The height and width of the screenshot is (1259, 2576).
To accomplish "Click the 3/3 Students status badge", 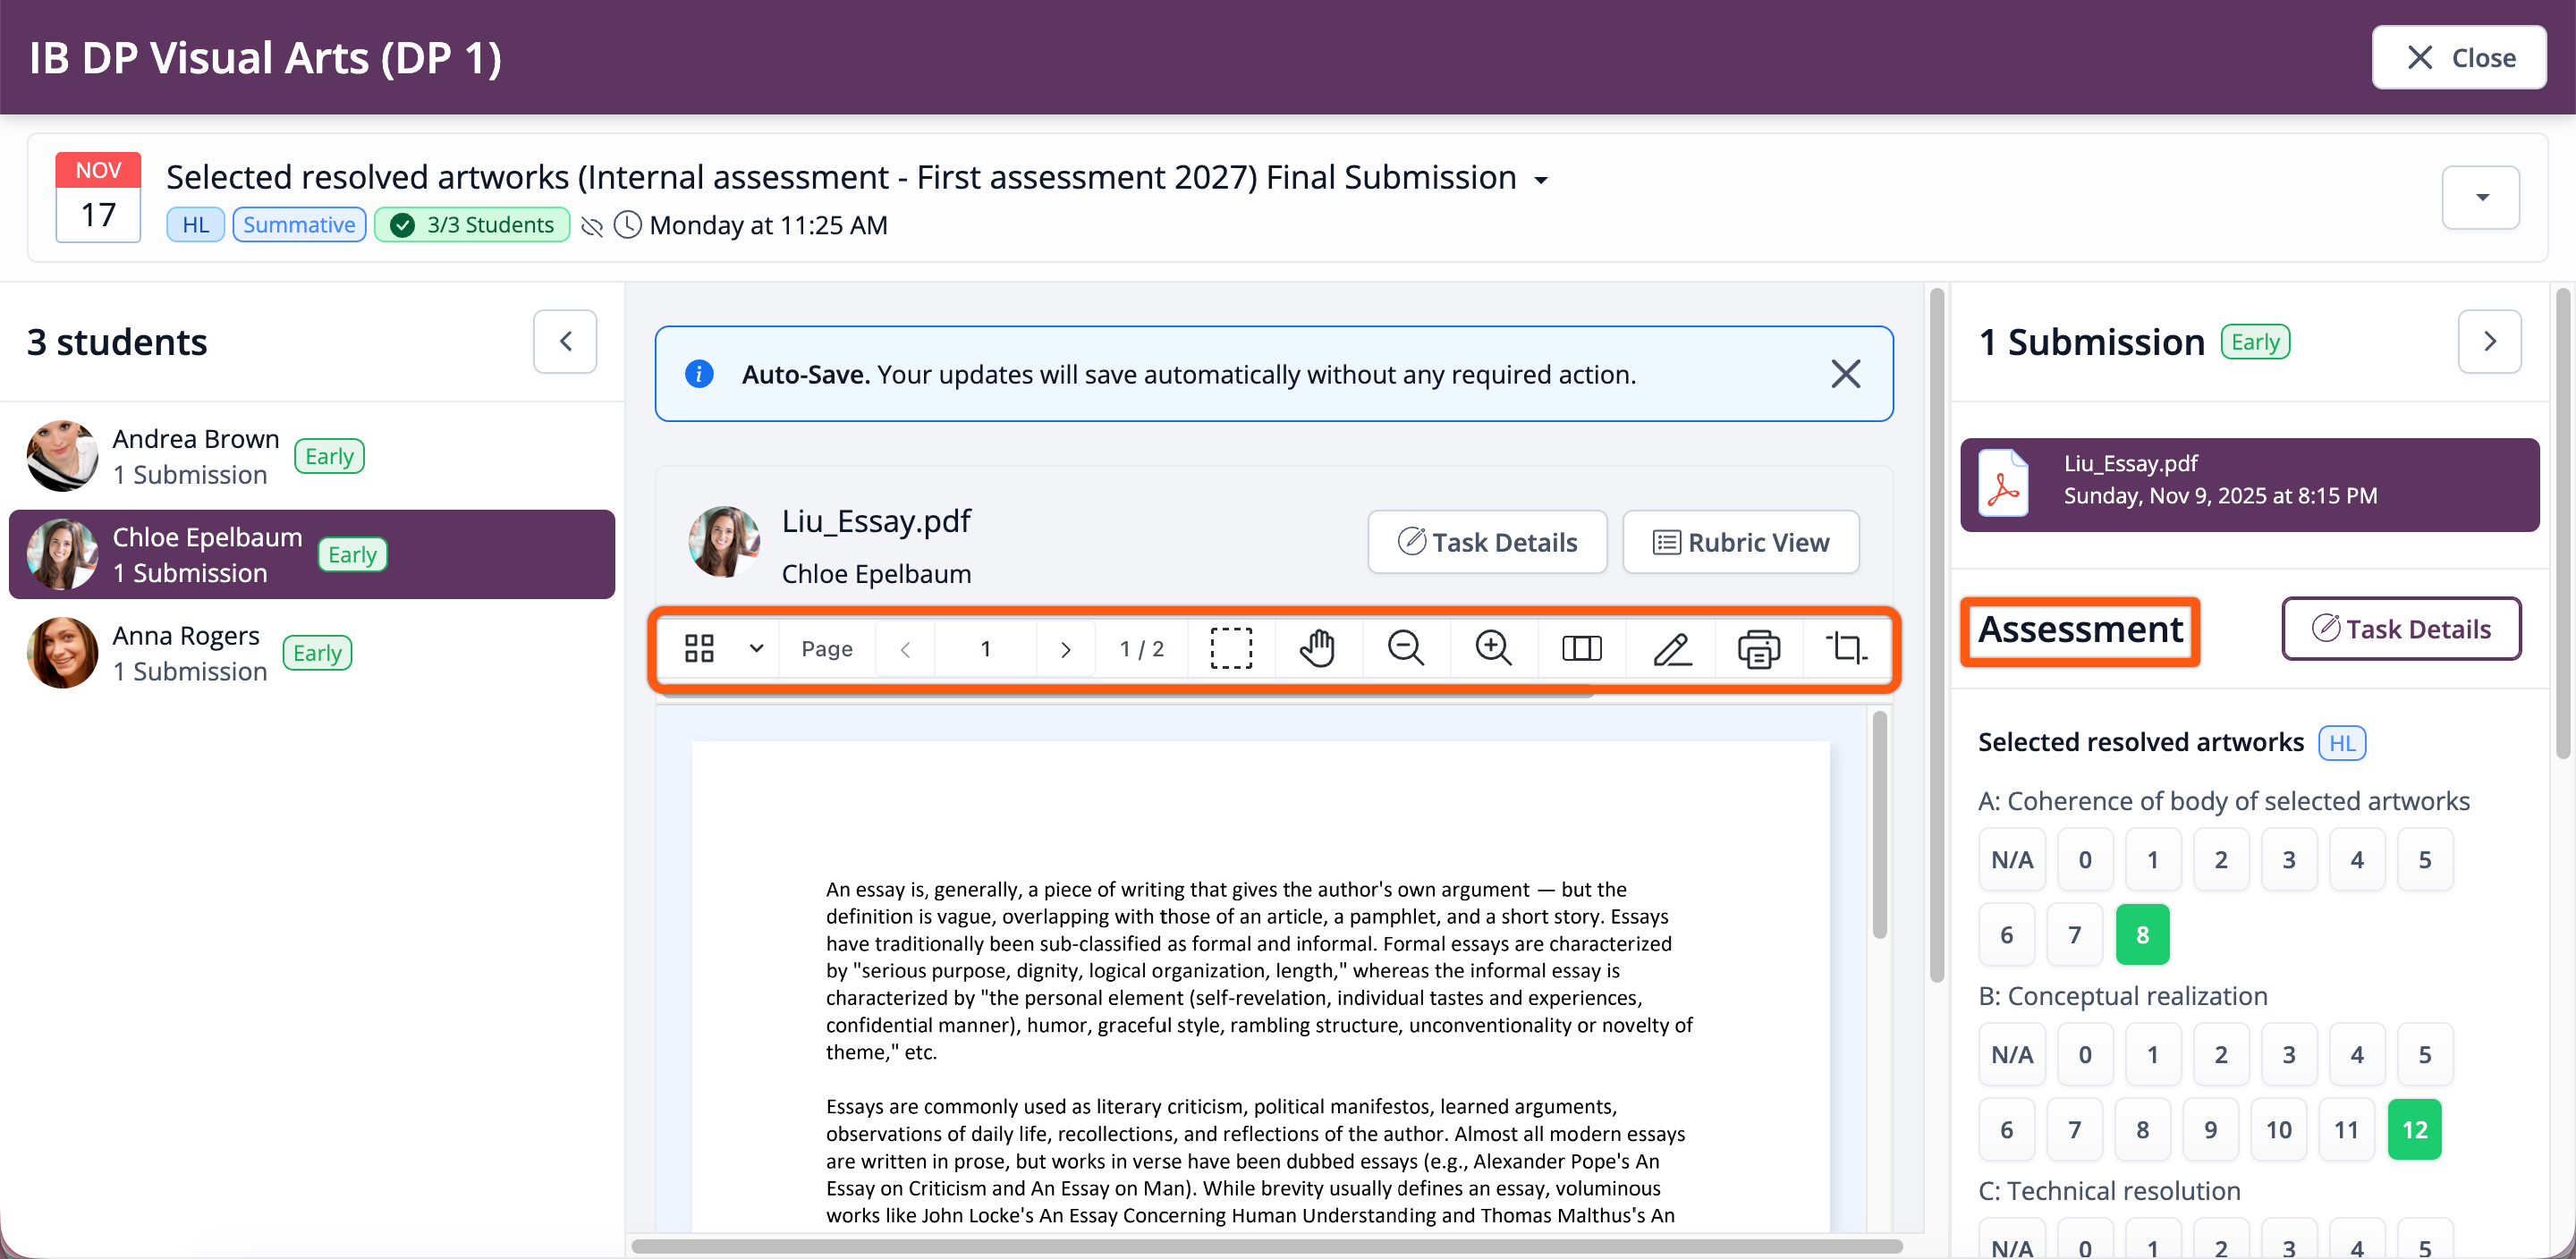I will [472, 225].
